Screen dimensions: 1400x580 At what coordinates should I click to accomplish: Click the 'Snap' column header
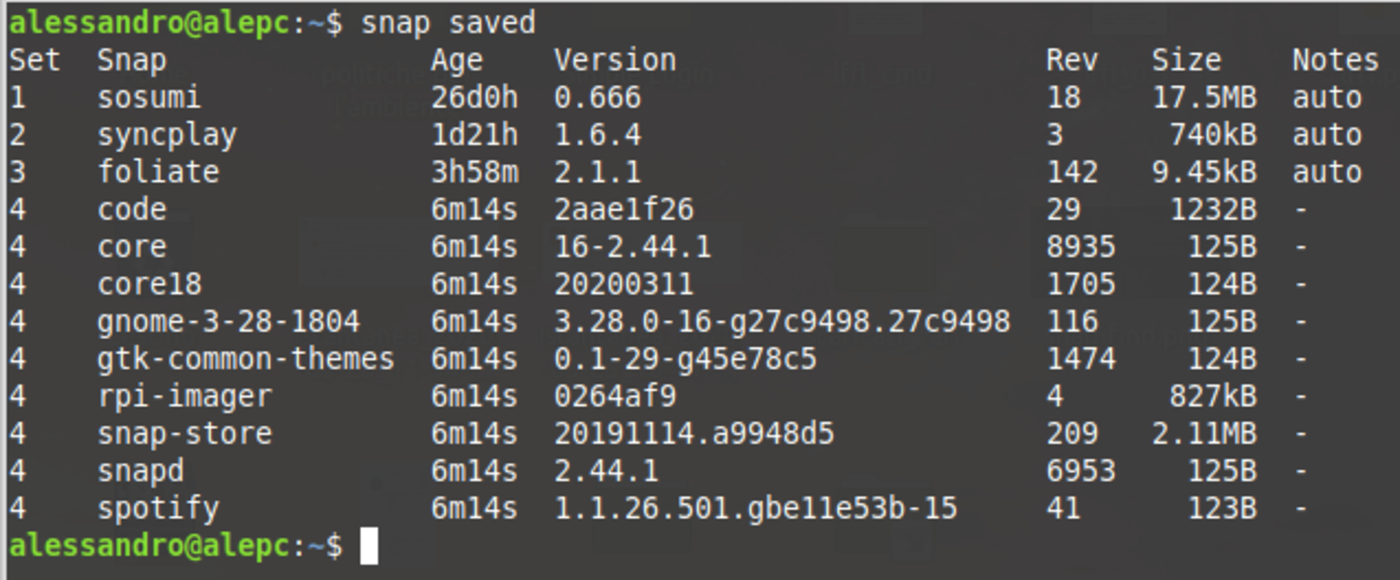pos(132,60)
